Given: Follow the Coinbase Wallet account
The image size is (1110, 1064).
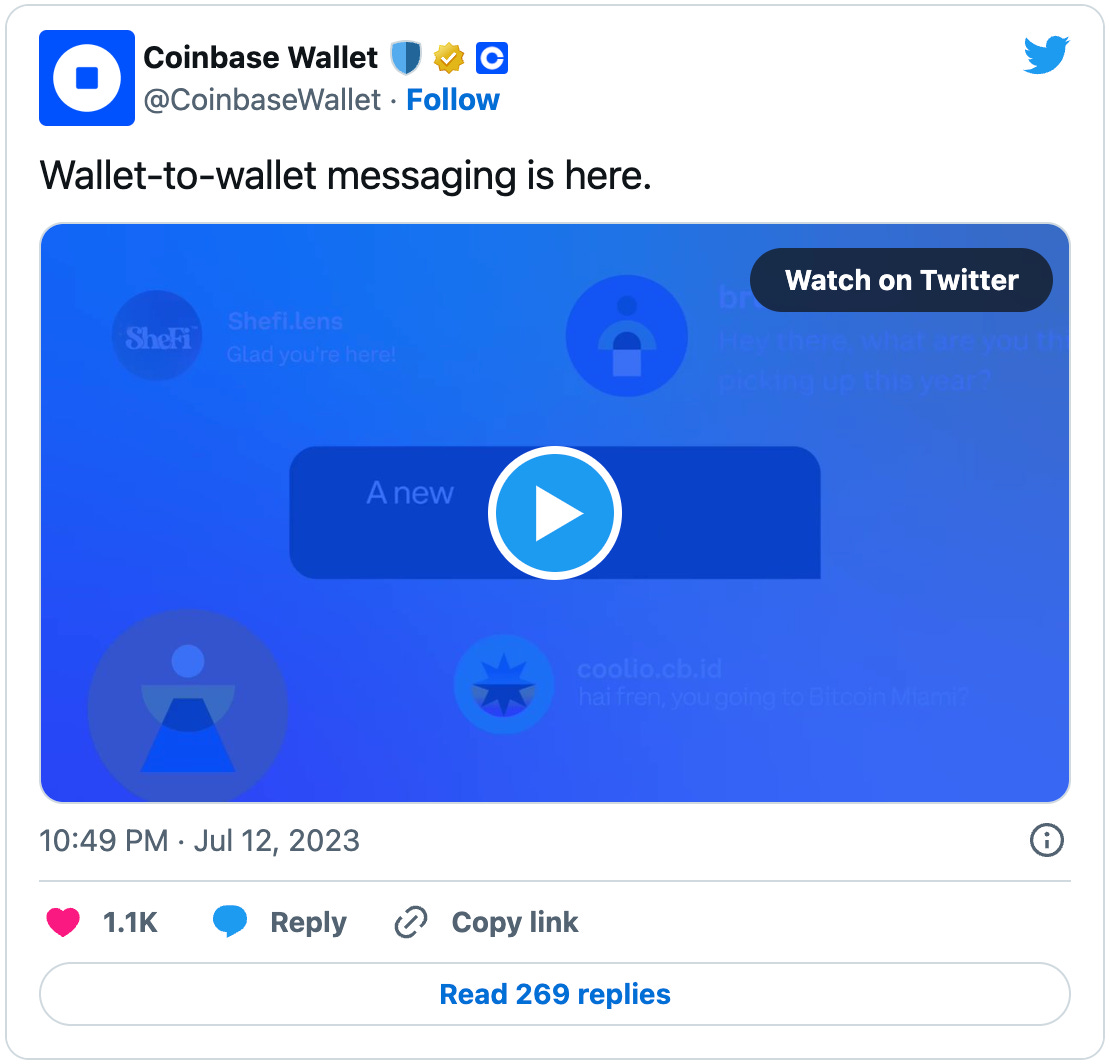Looking at the screenshot, I should pyautogui.click(x=453, y=100).
